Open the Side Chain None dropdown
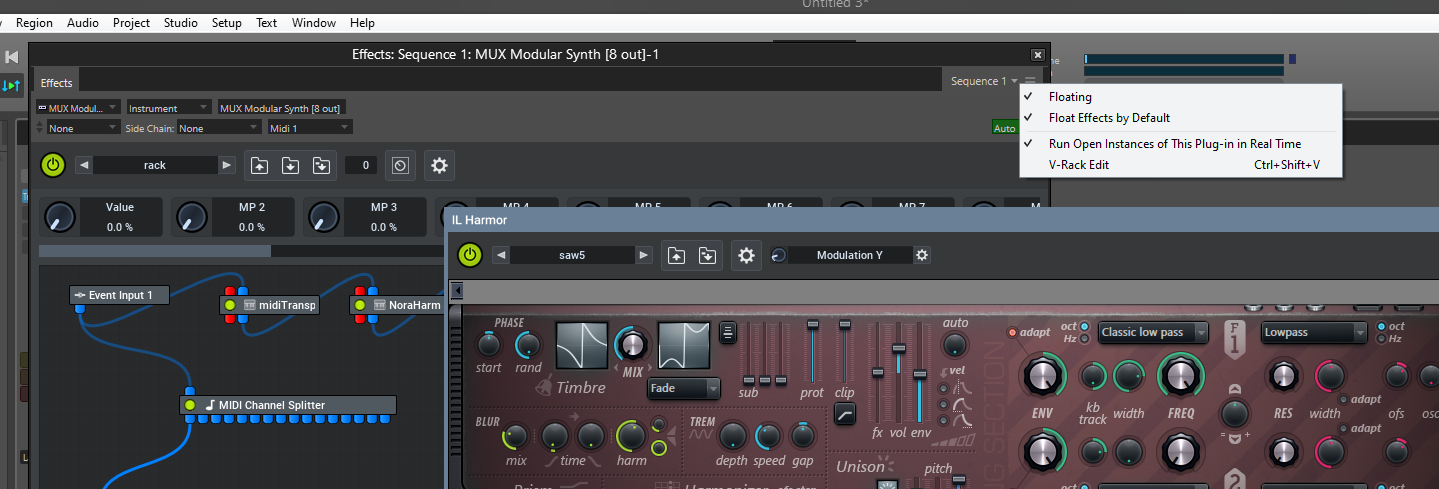 (x=219, y=128)
